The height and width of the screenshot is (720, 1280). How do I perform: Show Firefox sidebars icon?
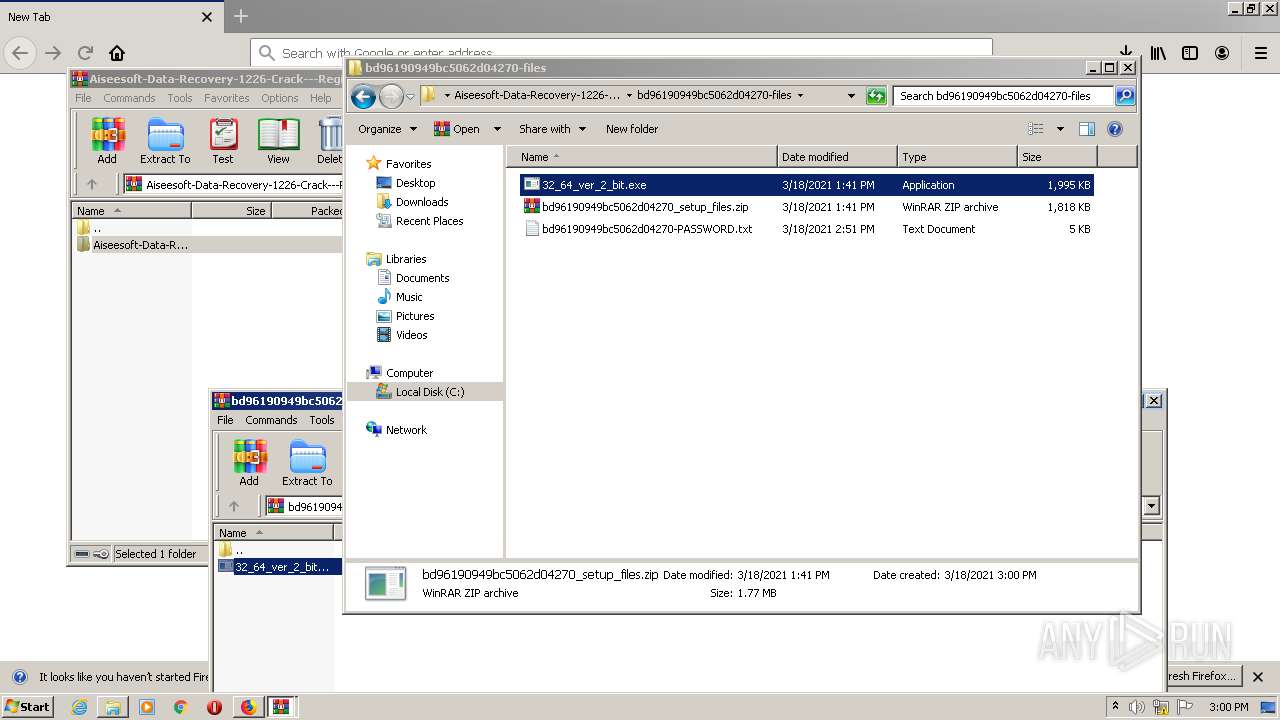1190,53
